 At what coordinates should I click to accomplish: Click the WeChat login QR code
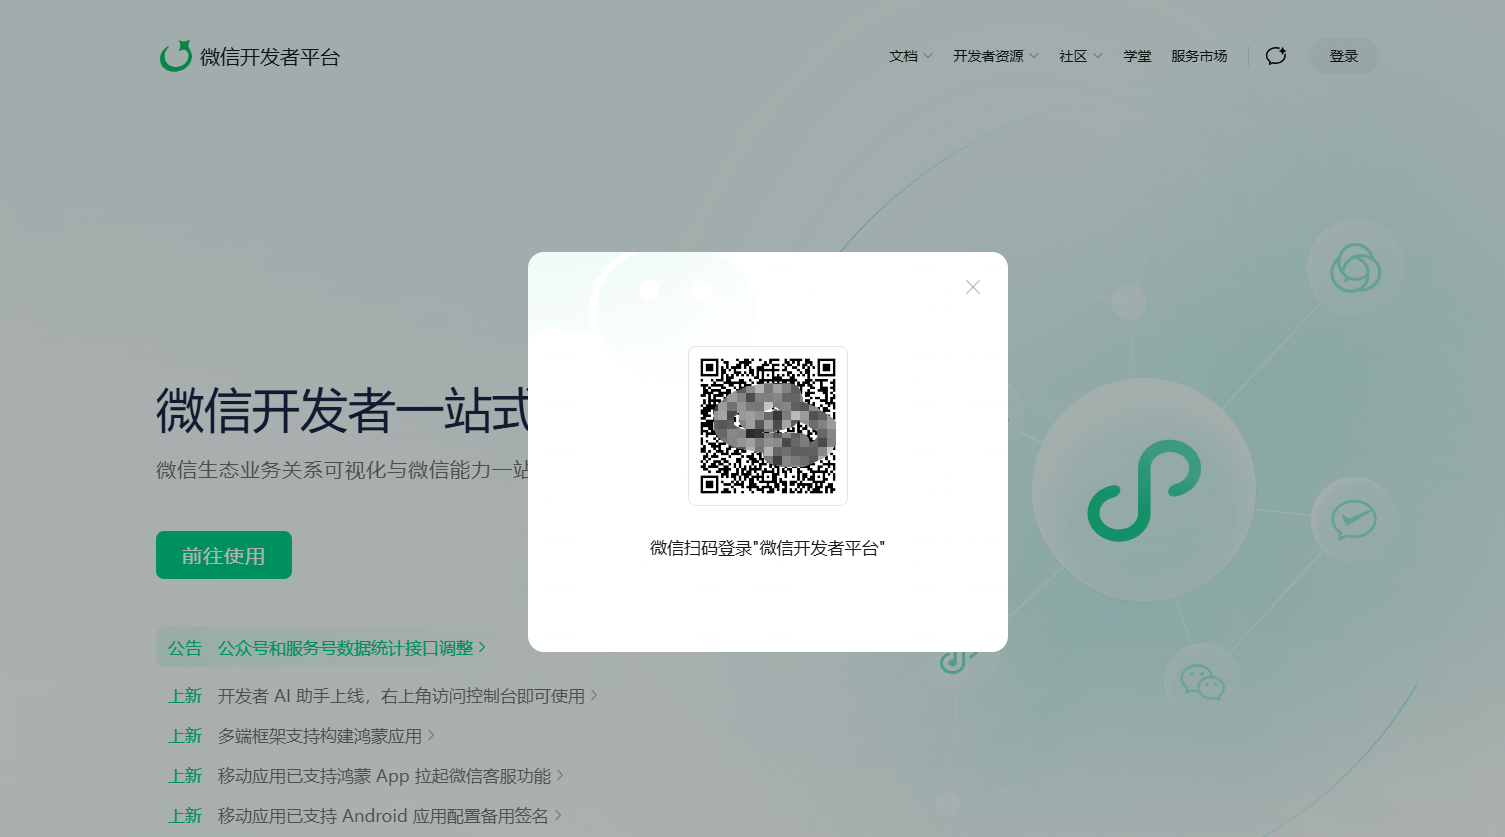768,426
